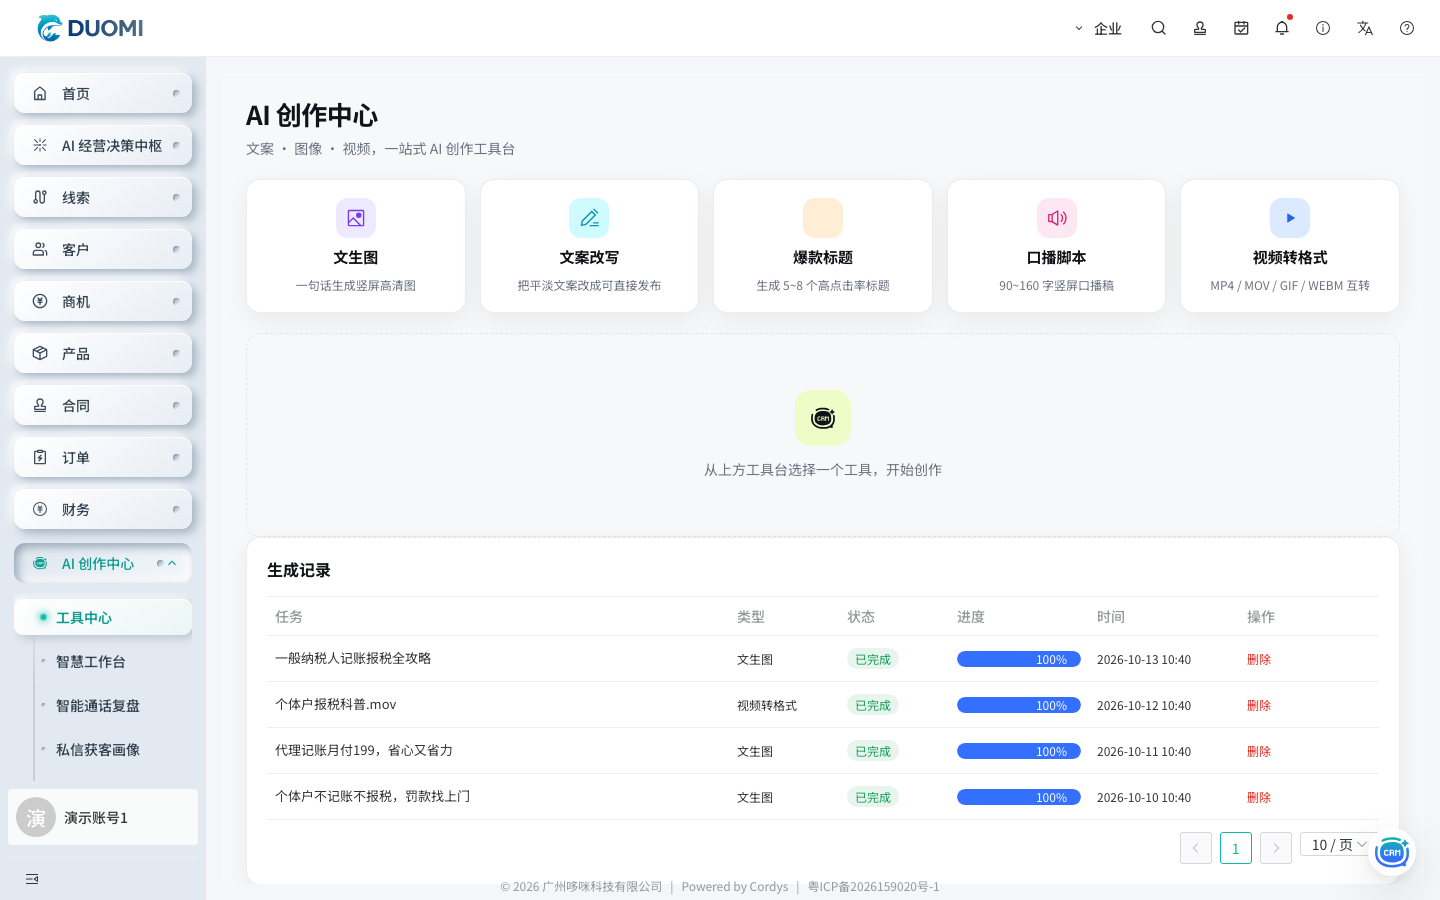Viewport: 1440px width, 900px height.
Task: Open the 企业 dropdown in header
Action: pyautogui.click(x=1098, y=28)
